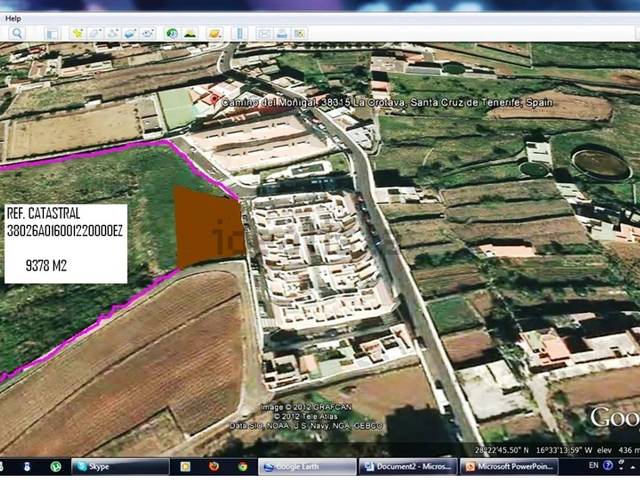Viewport: 640px width, 480px height.
Task: Click the uTorrent taskbar icon
Action: 56,466
